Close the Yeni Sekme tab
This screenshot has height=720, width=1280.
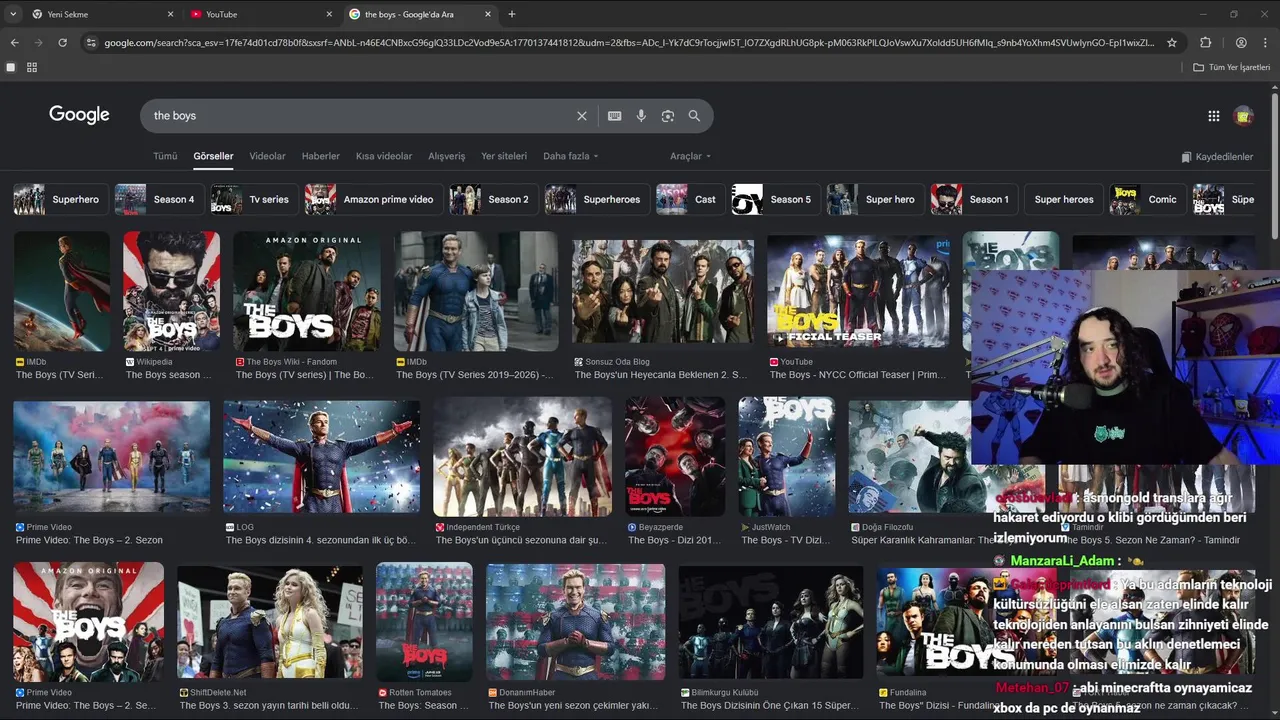[x=170, y=14]
